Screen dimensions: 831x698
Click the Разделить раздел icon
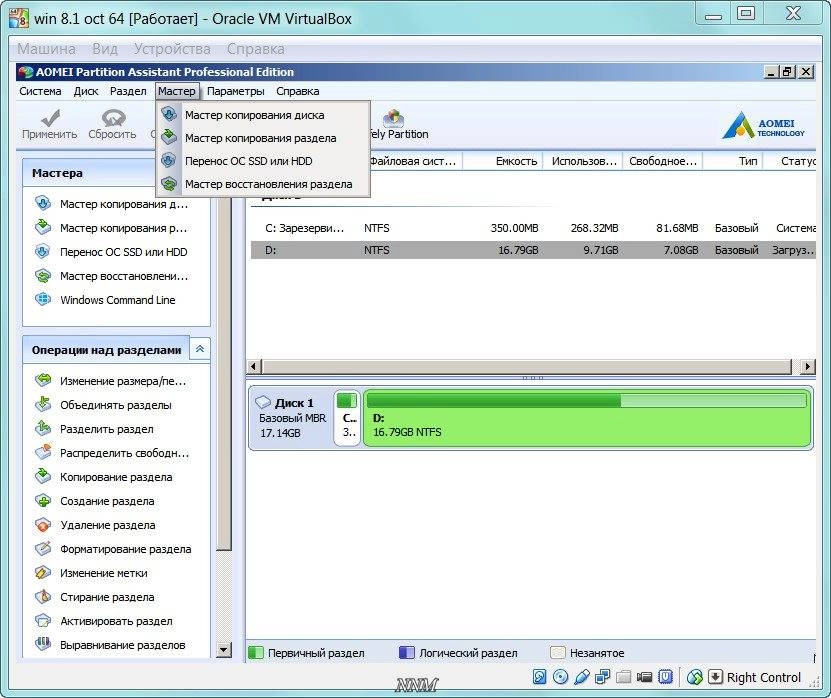tap(43, 428)
